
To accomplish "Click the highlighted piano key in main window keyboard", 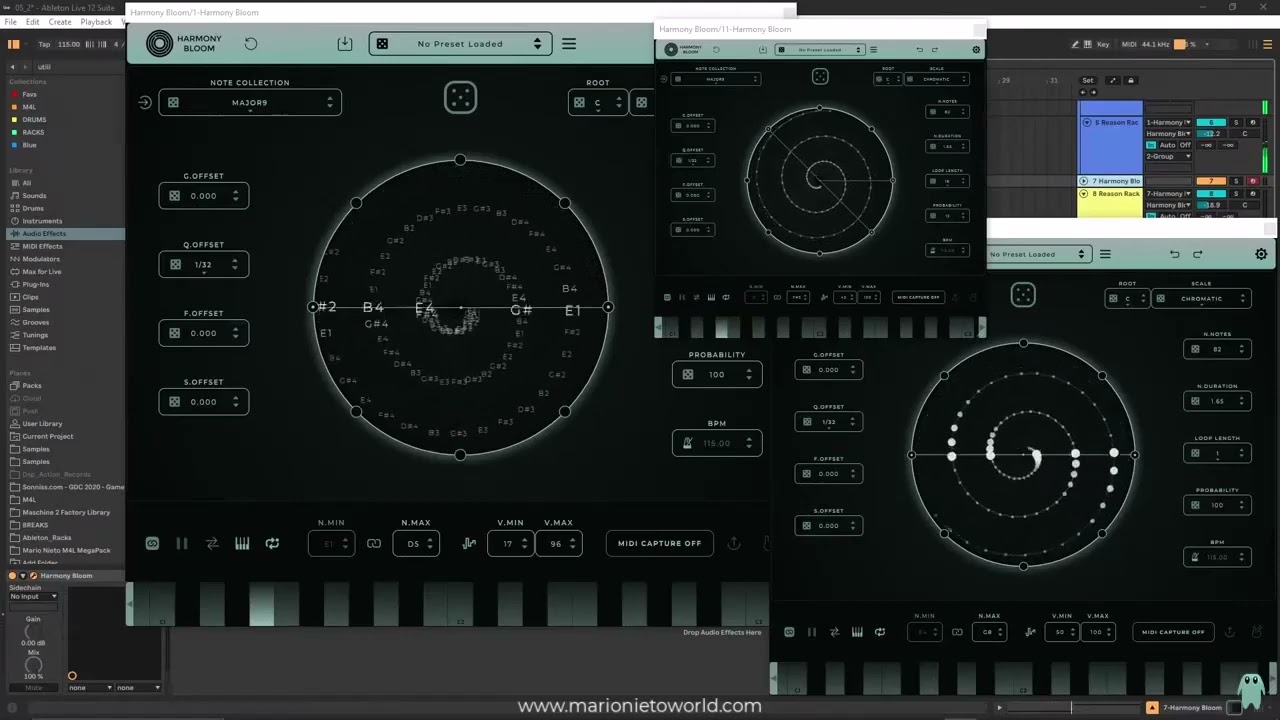I will click(x=262, y=606).
